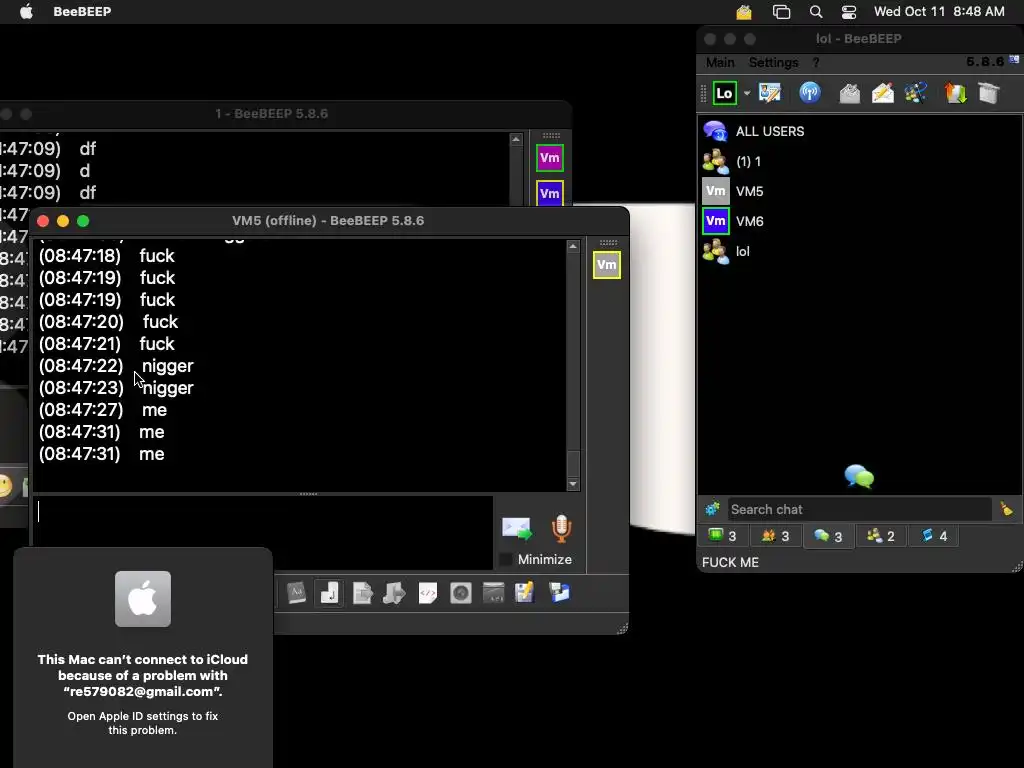Open the Apple menu
The width and height of the screenshot is (1024, 768).
[x=26, y=12]
